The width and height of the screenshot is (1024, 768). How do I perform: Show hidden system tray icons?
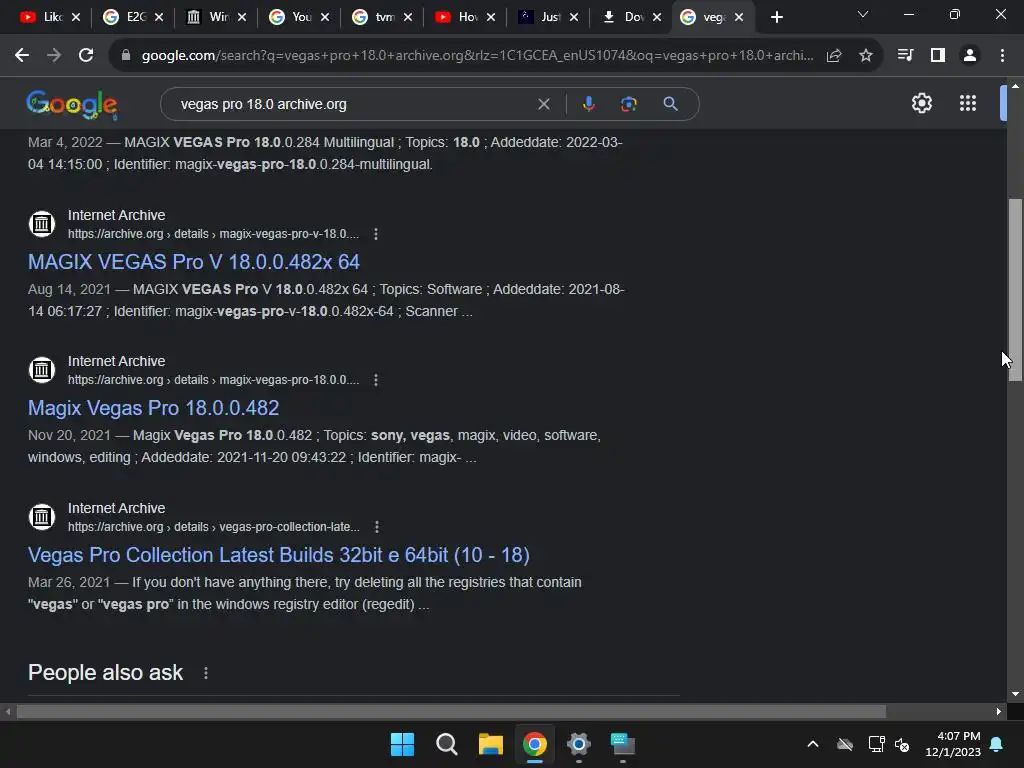point(813,744)
